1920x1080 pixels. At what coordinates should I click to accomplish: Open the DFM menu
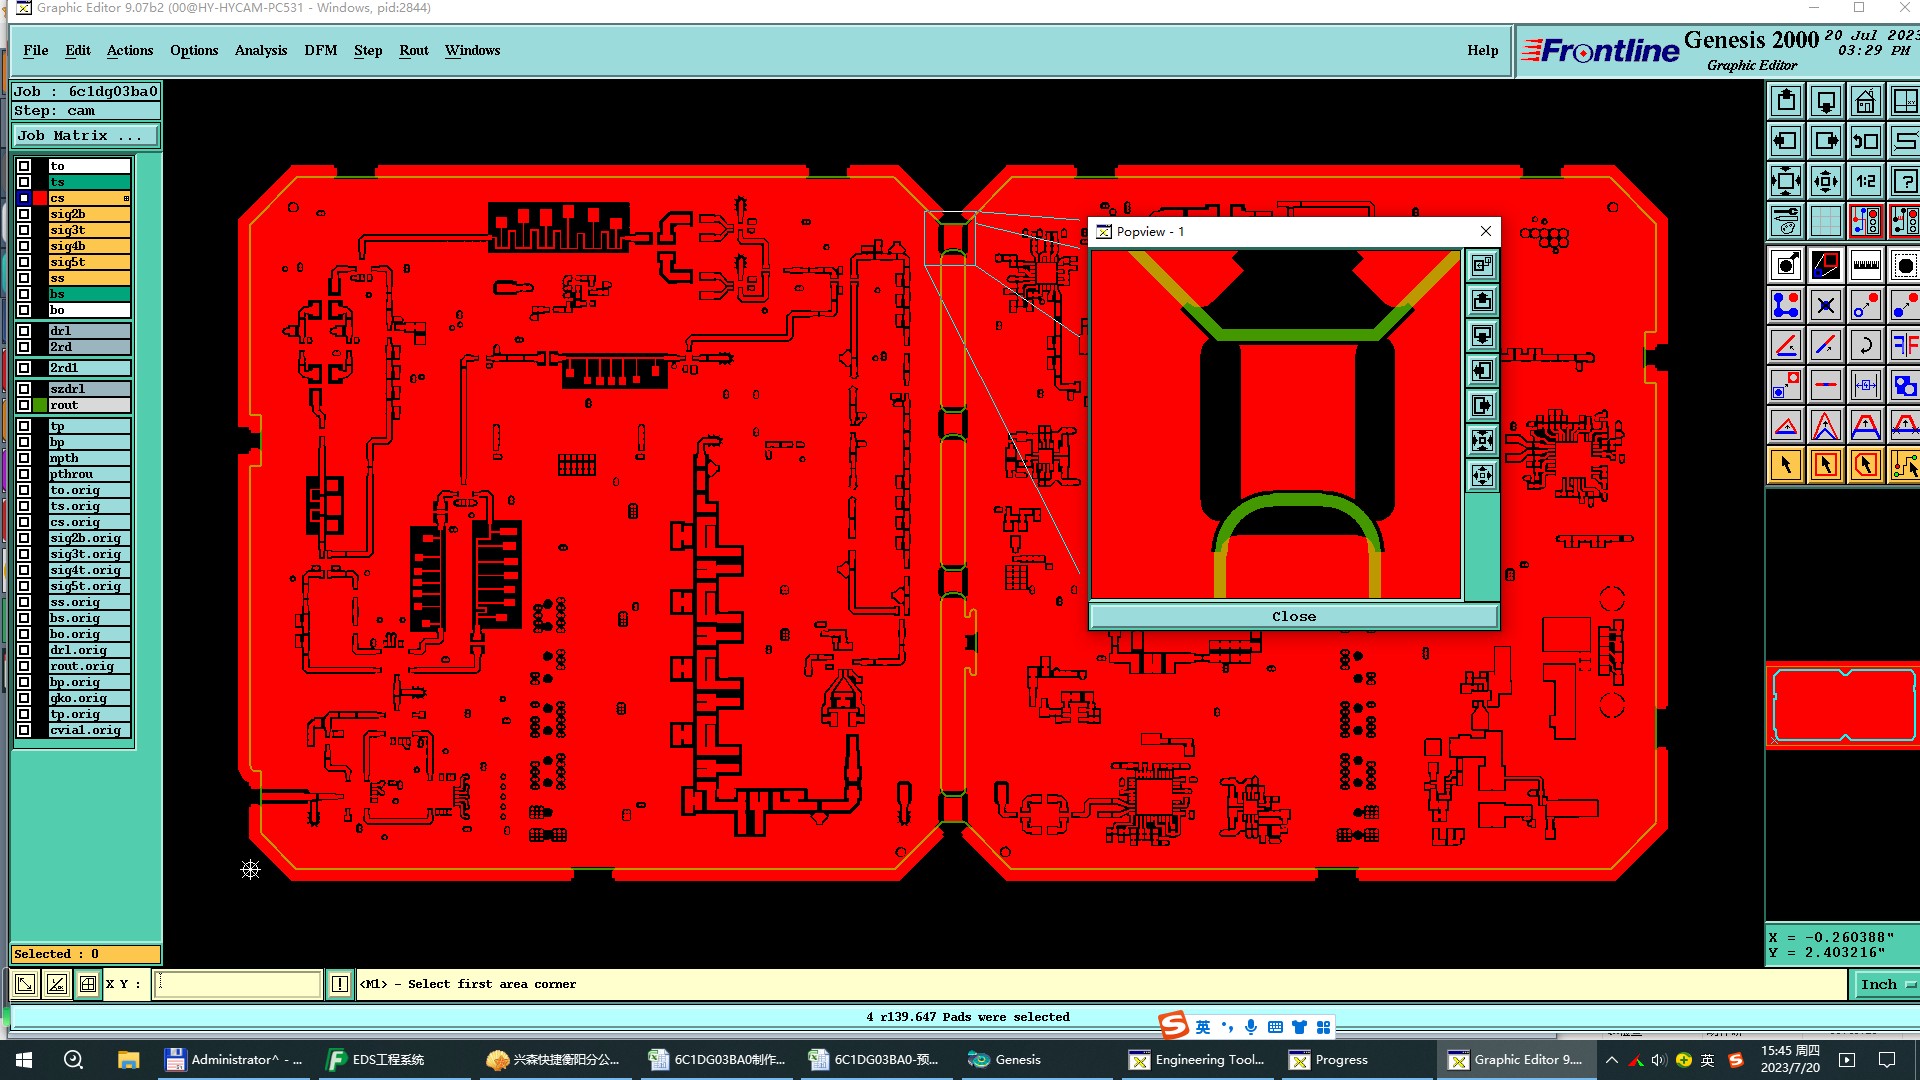coord(320,50)
